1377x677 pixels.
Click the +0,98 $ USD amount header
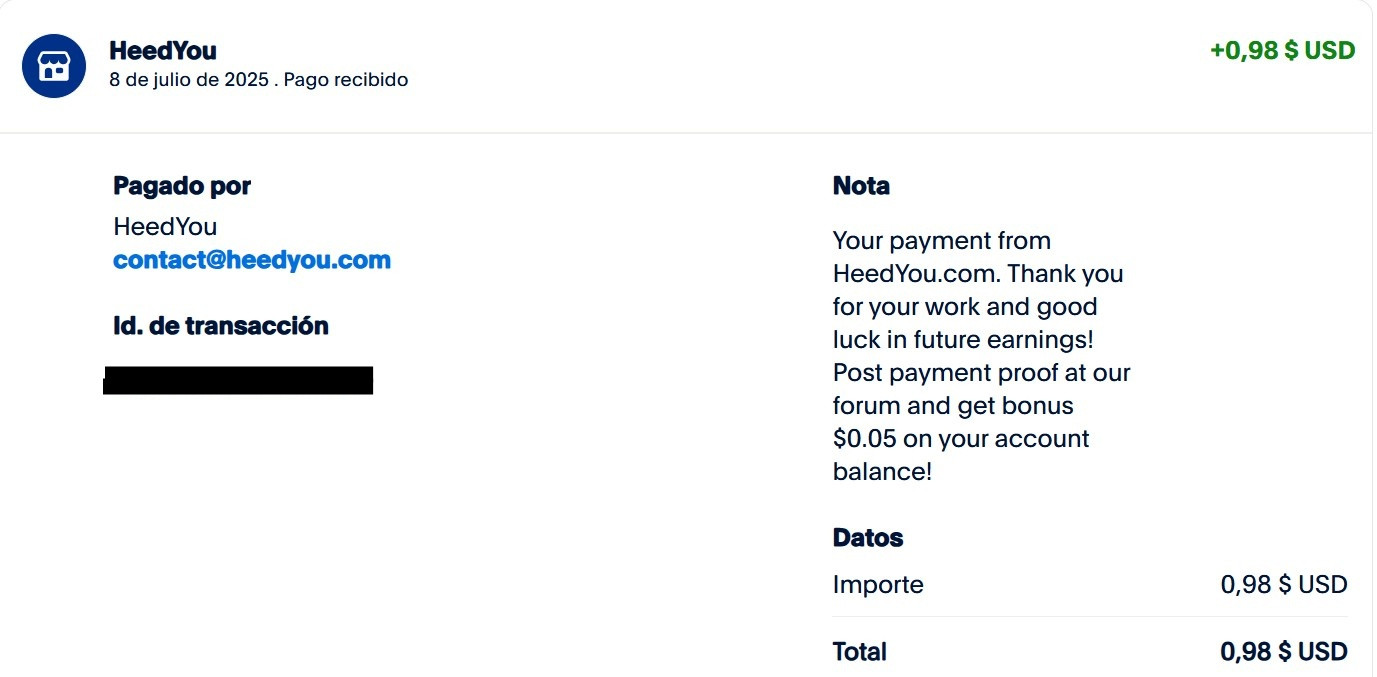1282,50
